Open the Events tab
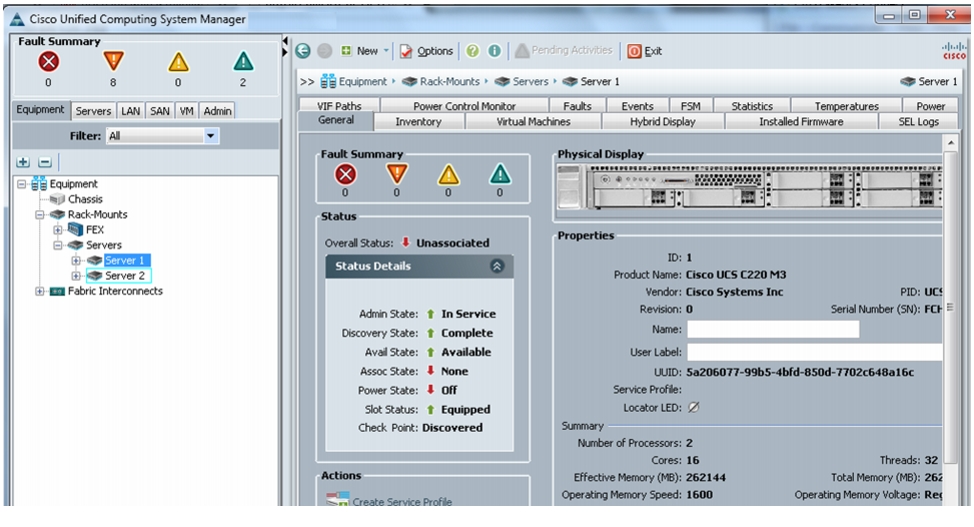The image size is (974, 527). pyautogui.click(x=637, y=106)
